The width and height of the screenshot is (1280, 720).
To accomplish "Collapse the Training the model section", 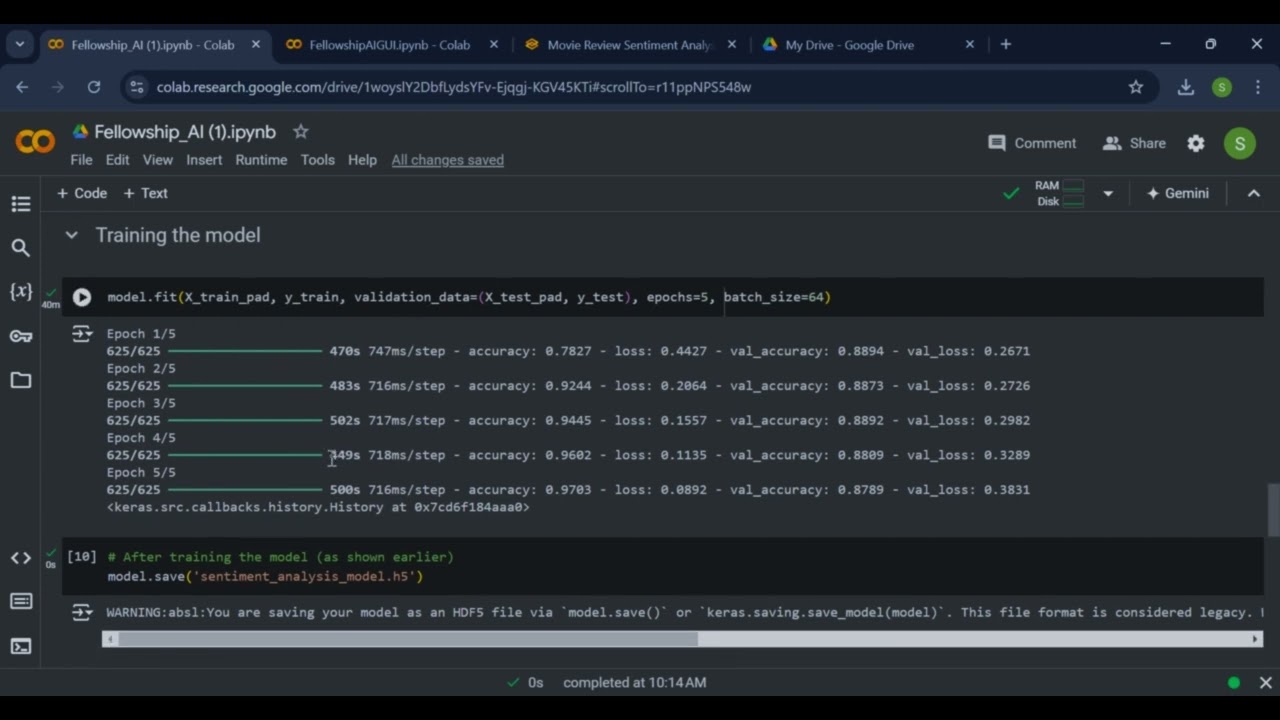I will click(71, 235).
